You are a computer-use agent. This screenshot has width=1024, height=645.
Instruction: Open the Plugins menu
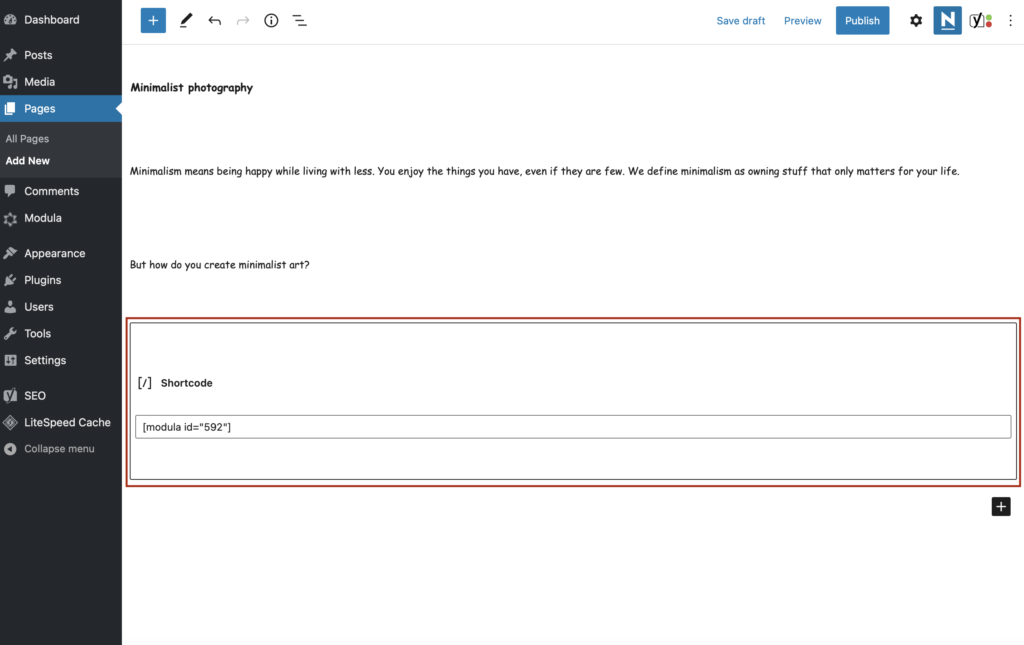pyautogui.click(x=42, y=280)
